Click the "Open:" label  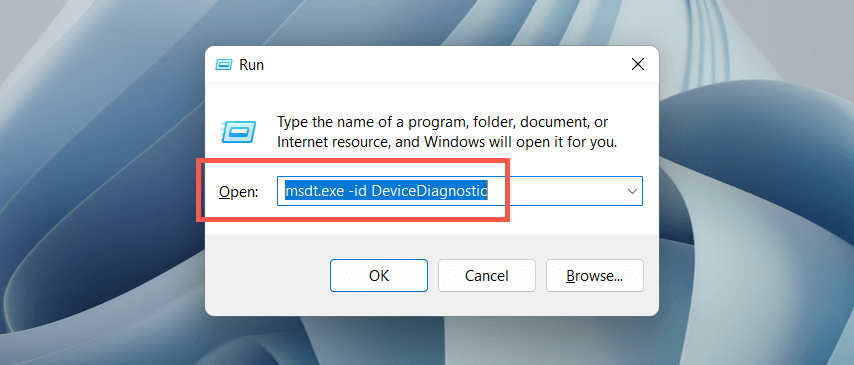point(239,192)
